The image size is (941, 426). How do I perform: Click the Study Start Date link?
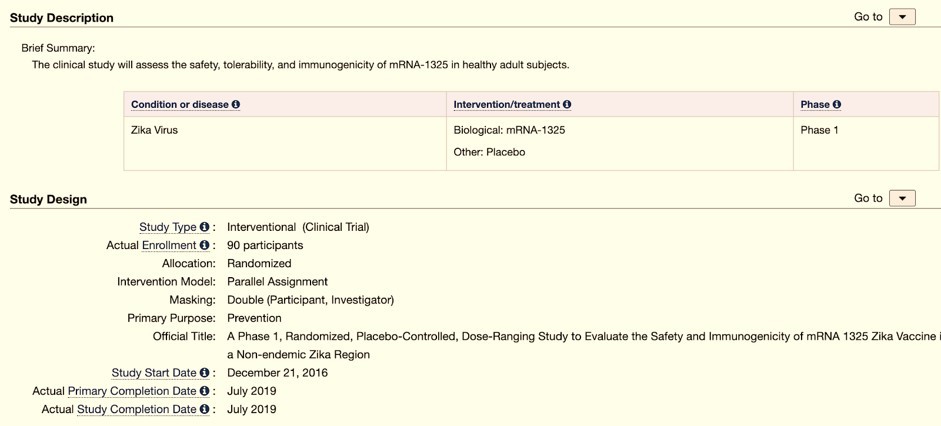(x=154, y=373)
